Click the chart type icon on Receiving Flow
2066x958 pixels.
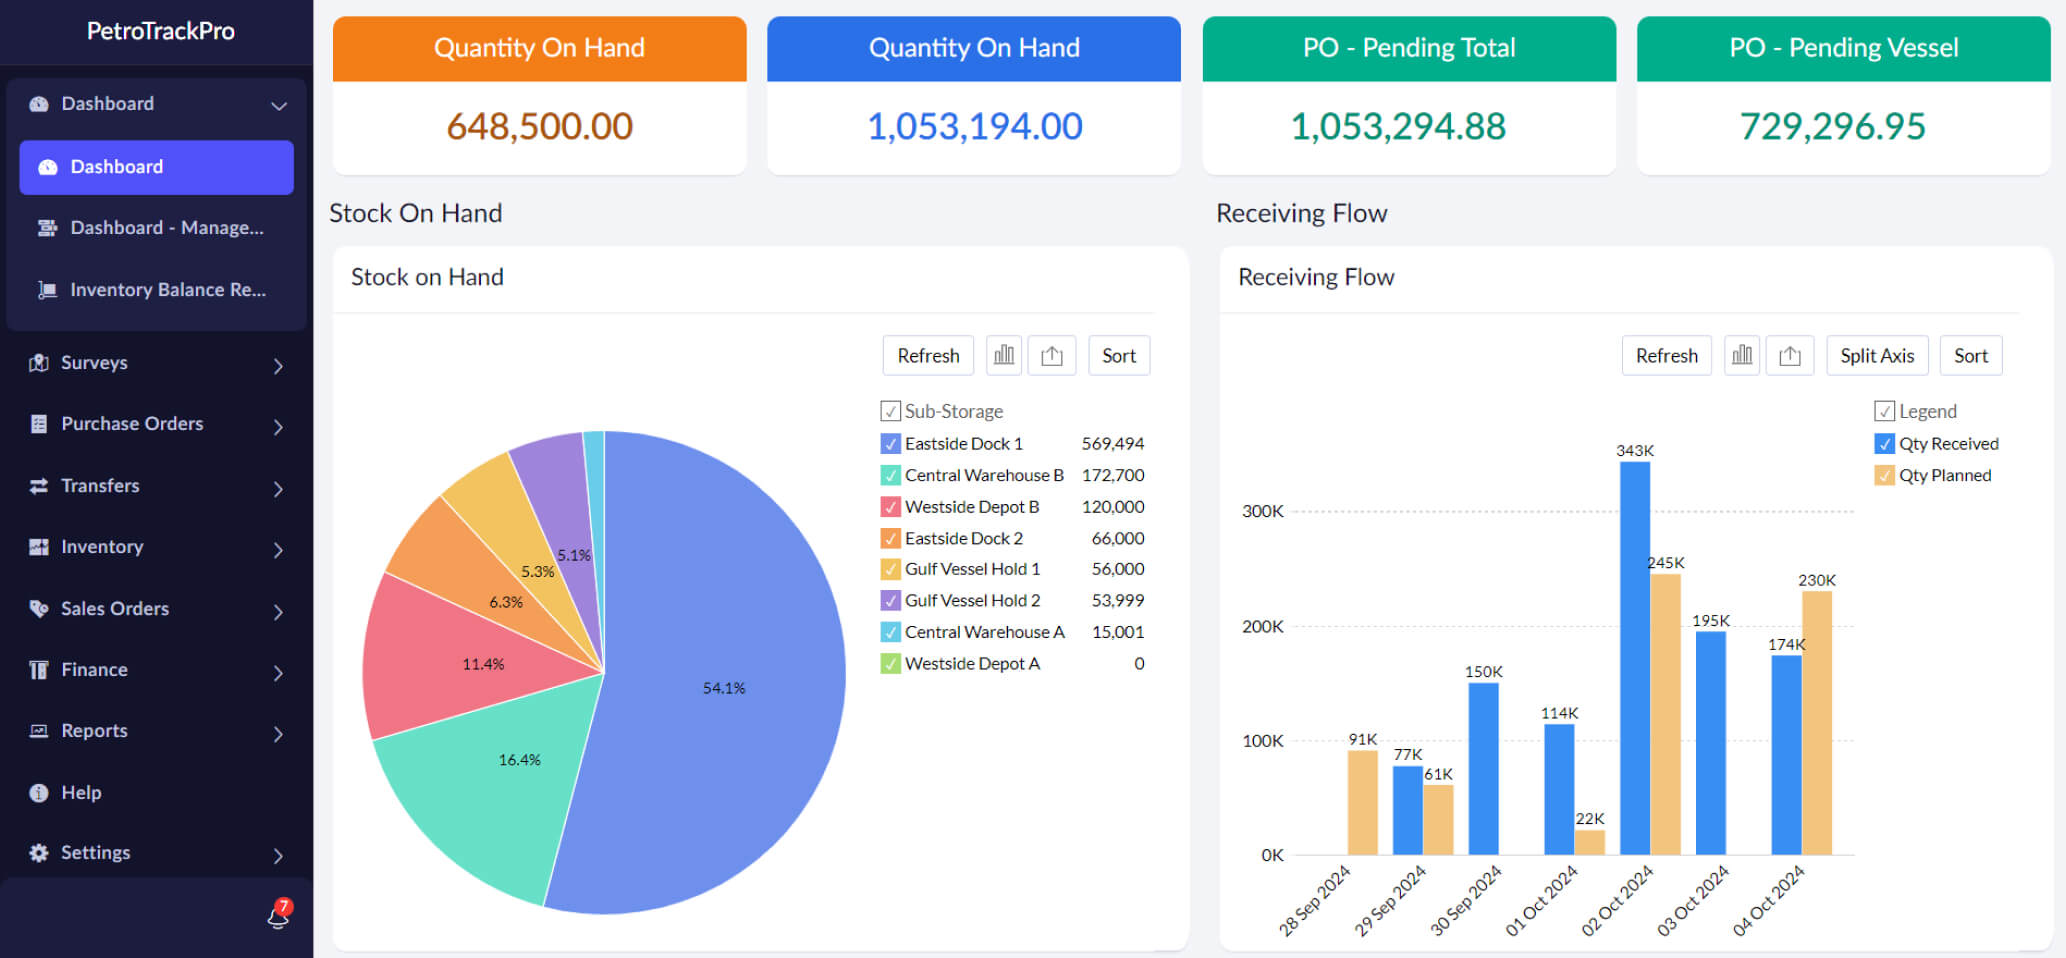(1742, 355)
